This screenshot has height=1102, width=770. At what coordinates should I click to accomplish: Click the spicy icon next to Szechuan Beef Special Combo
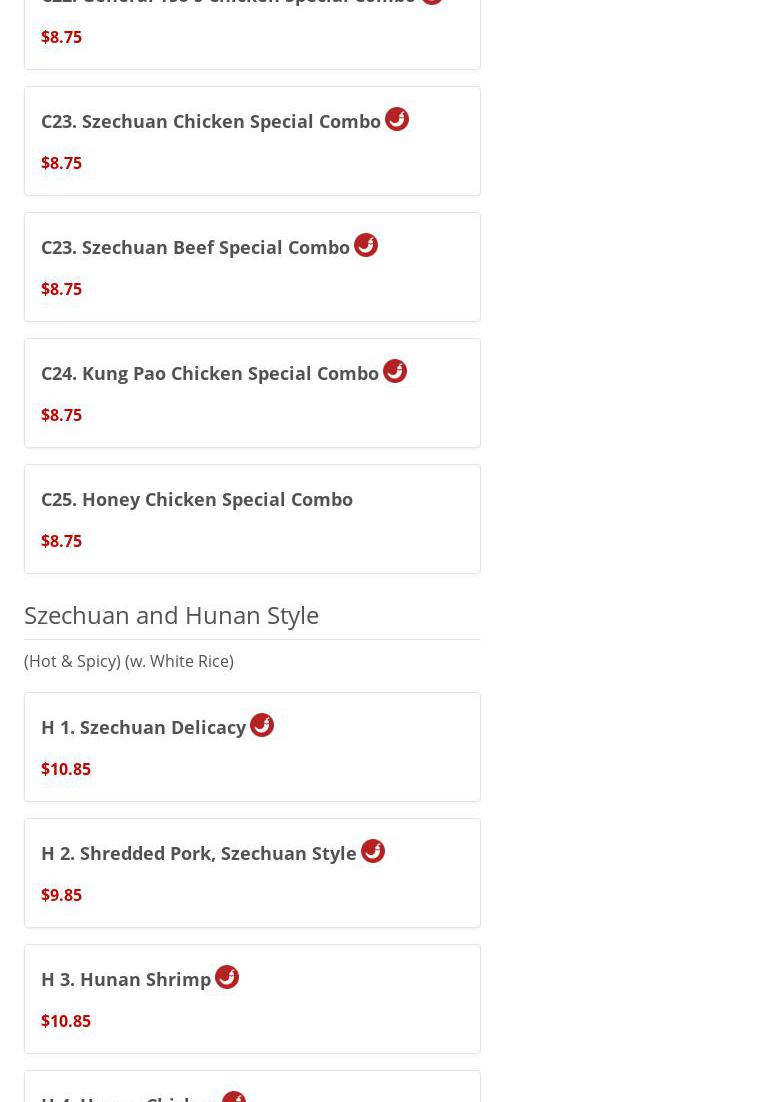pyautogui.click(x=366, y=245)
